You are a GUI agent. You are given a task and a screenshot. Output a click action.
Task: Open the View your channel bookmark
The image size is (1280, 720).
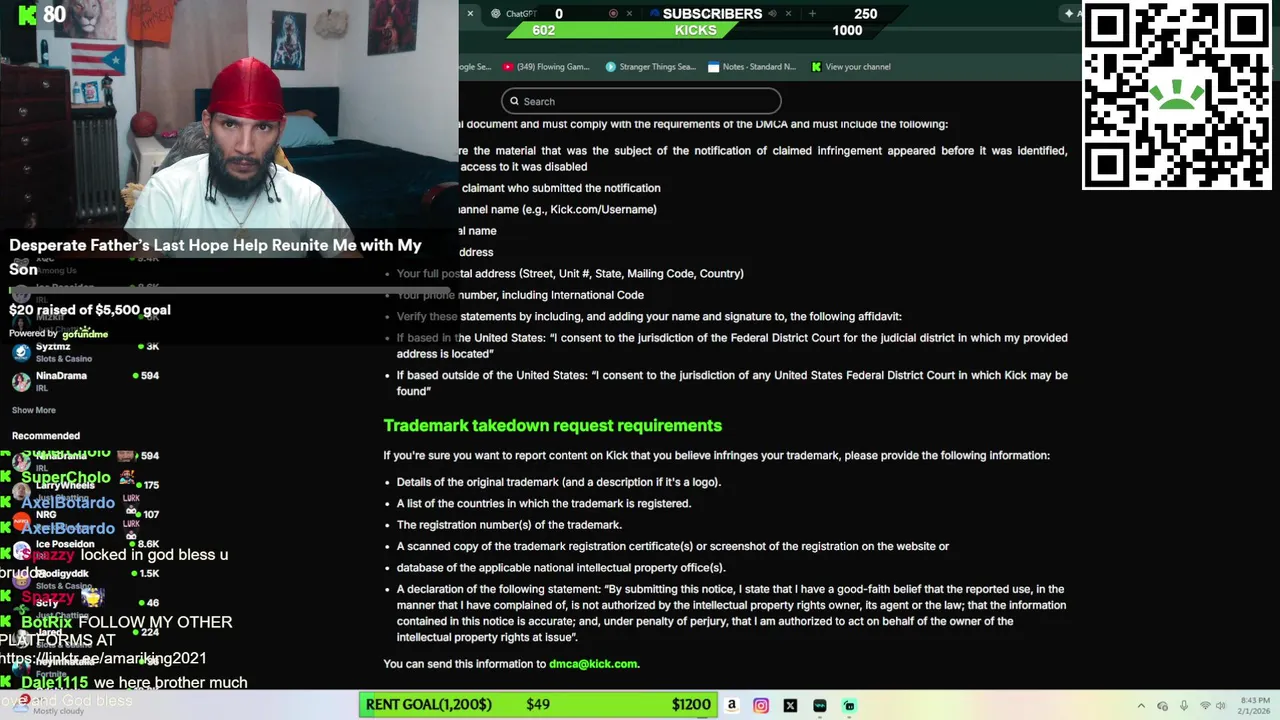[x=851, y=67]
